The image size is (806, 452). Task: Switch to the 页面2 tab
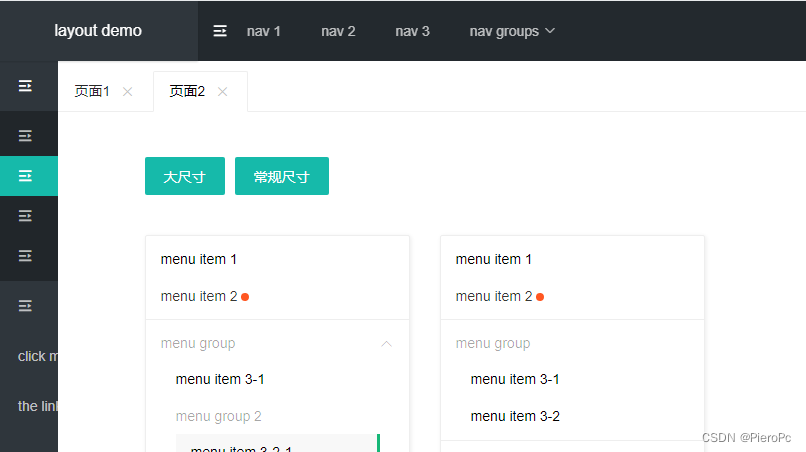pyautogui.click(x=187, y=92)
